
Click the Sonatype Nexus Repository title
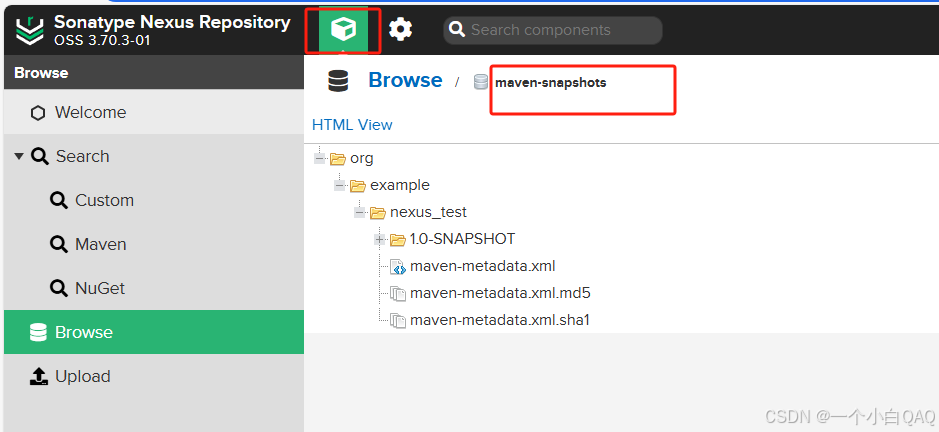(x=172, y=22)
